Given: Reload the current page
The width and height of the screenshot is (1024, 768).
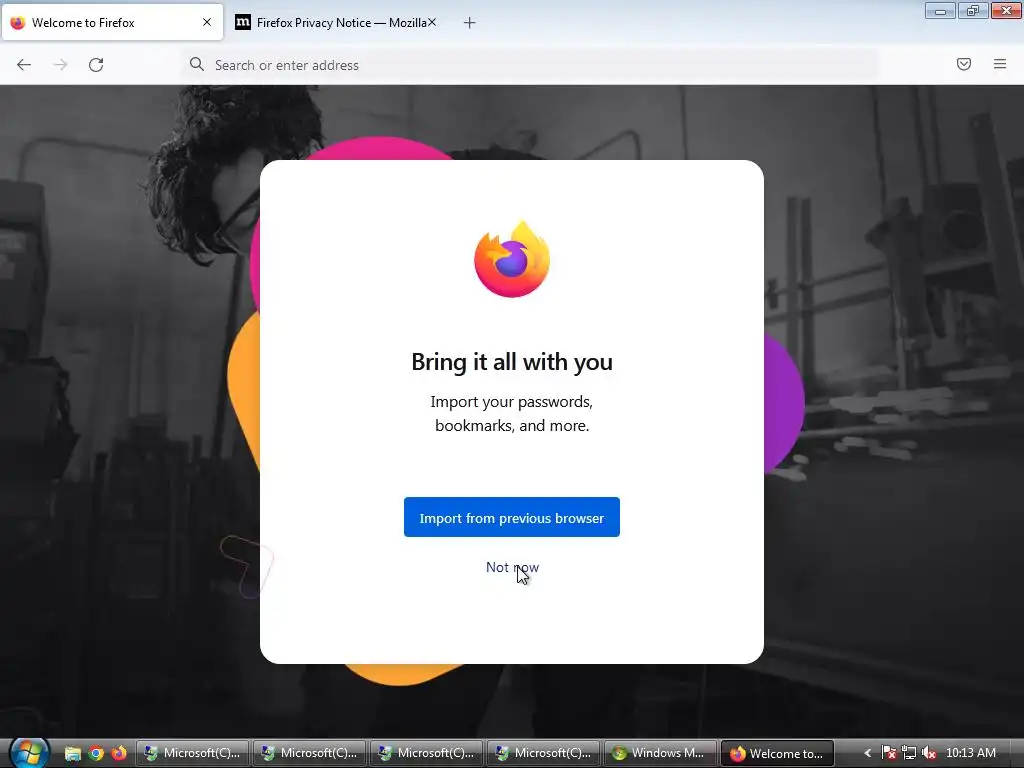Looking at the screenshot, I should tap(96, 65).
